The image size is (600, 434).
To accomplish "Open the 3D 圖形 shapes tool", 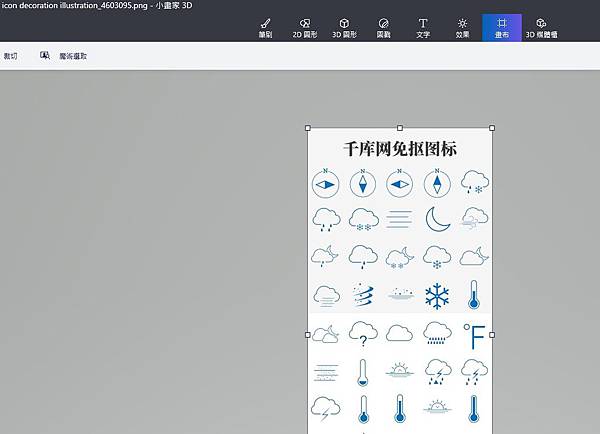I will [x=344, y=28].
